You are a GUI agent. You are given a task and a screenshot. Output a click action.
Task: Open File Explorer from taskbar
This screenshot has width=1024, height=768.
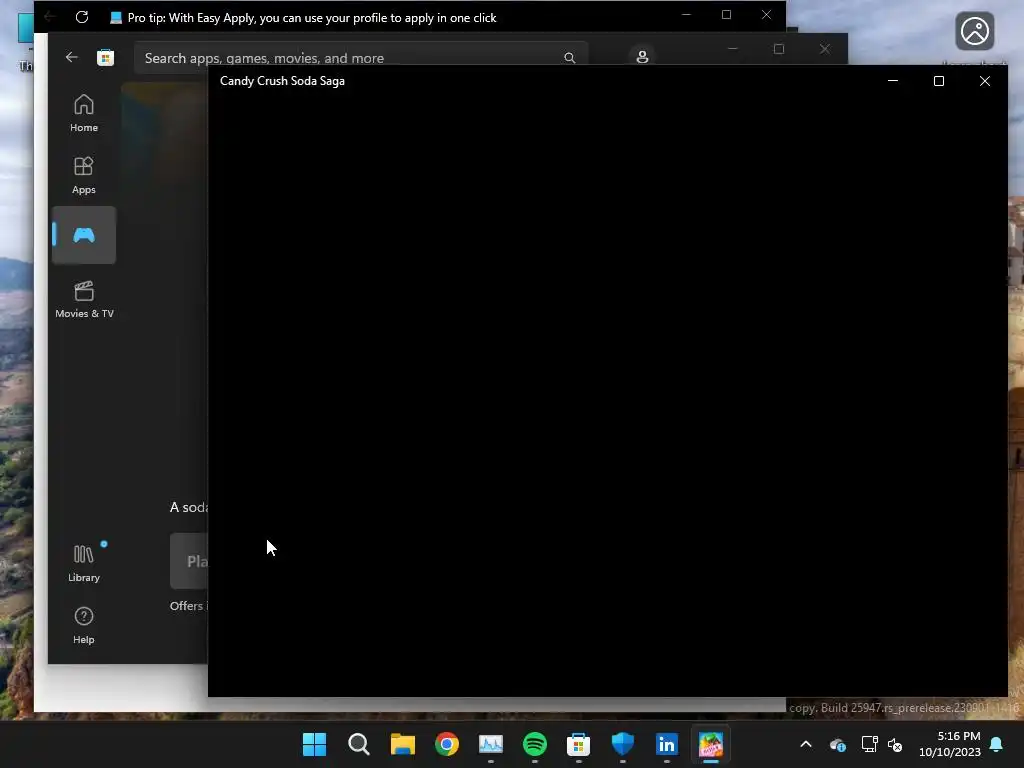(x=402, y=744)
